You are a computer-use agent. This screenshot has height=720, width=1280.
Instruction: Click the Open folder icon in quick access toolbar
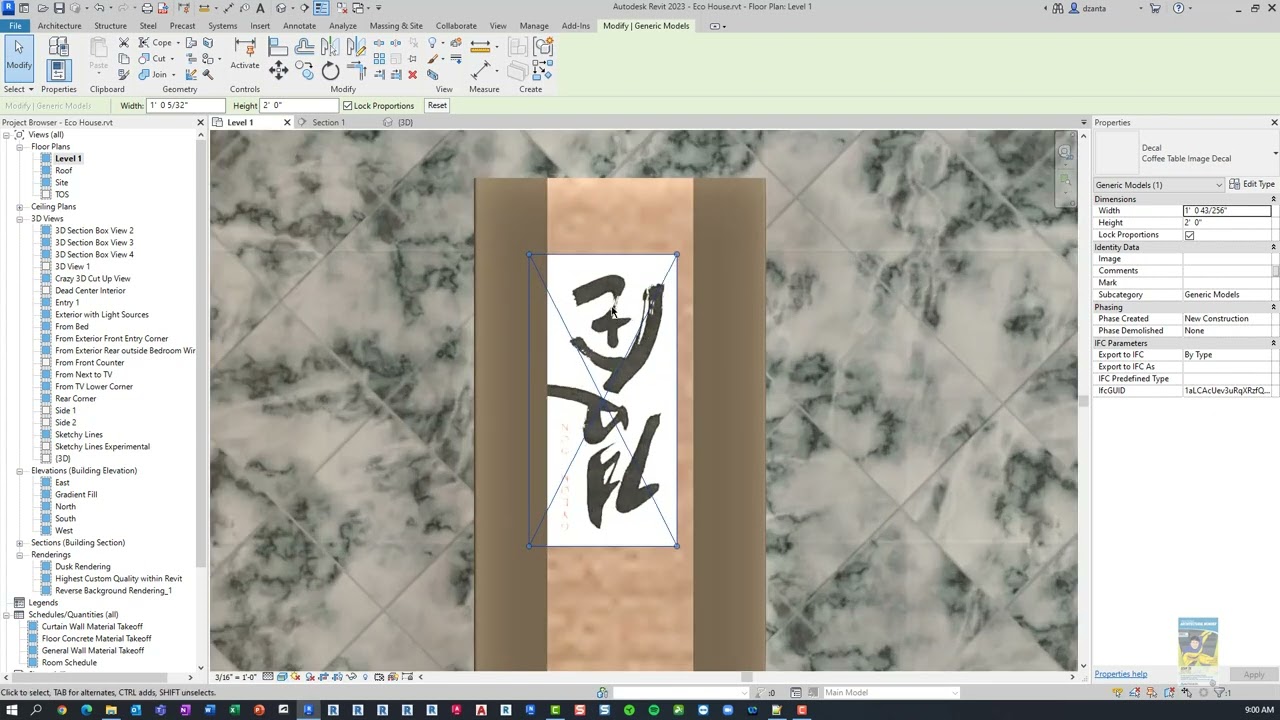click(42, 7)
